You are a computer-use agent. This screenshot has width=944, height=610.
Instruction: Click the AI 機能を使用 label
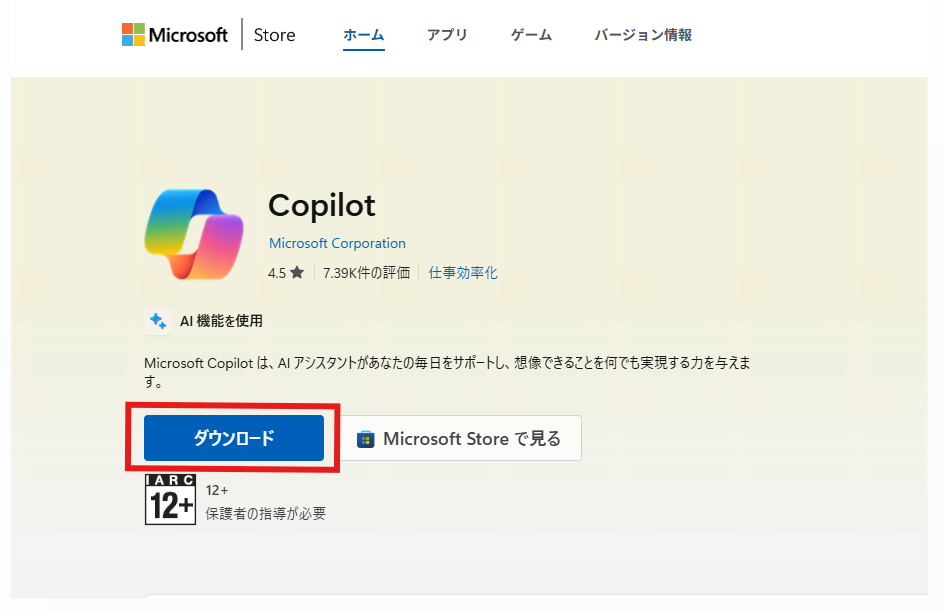click(x=221, y=321)
